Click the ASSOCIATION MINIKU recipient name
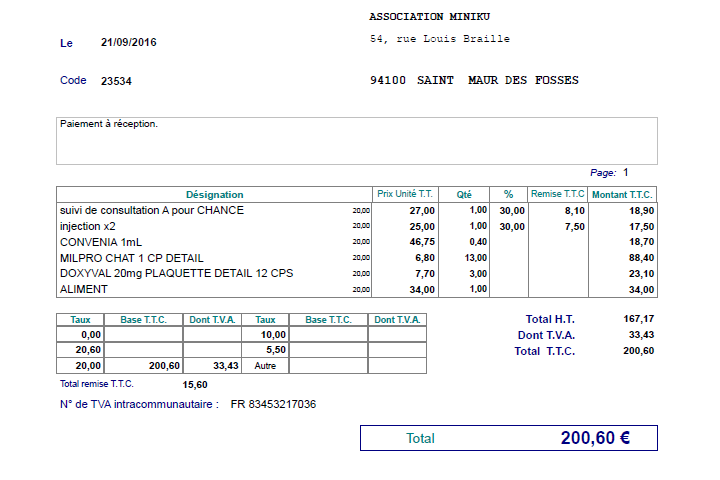The image size is (720, 480). (x=429, y=17)
